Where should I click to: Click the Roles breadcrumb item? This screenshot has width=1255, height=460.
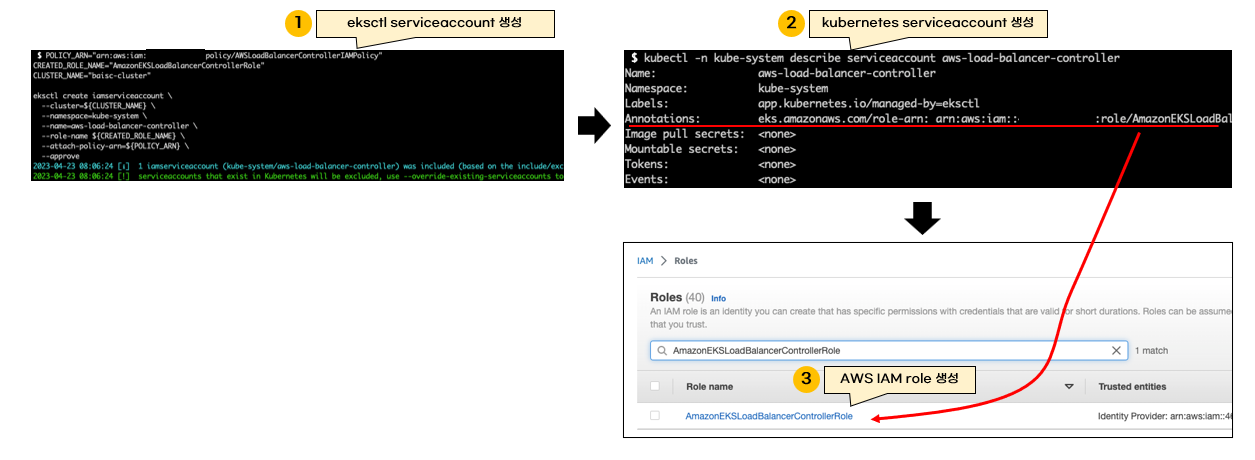click(x=686, y=260)
